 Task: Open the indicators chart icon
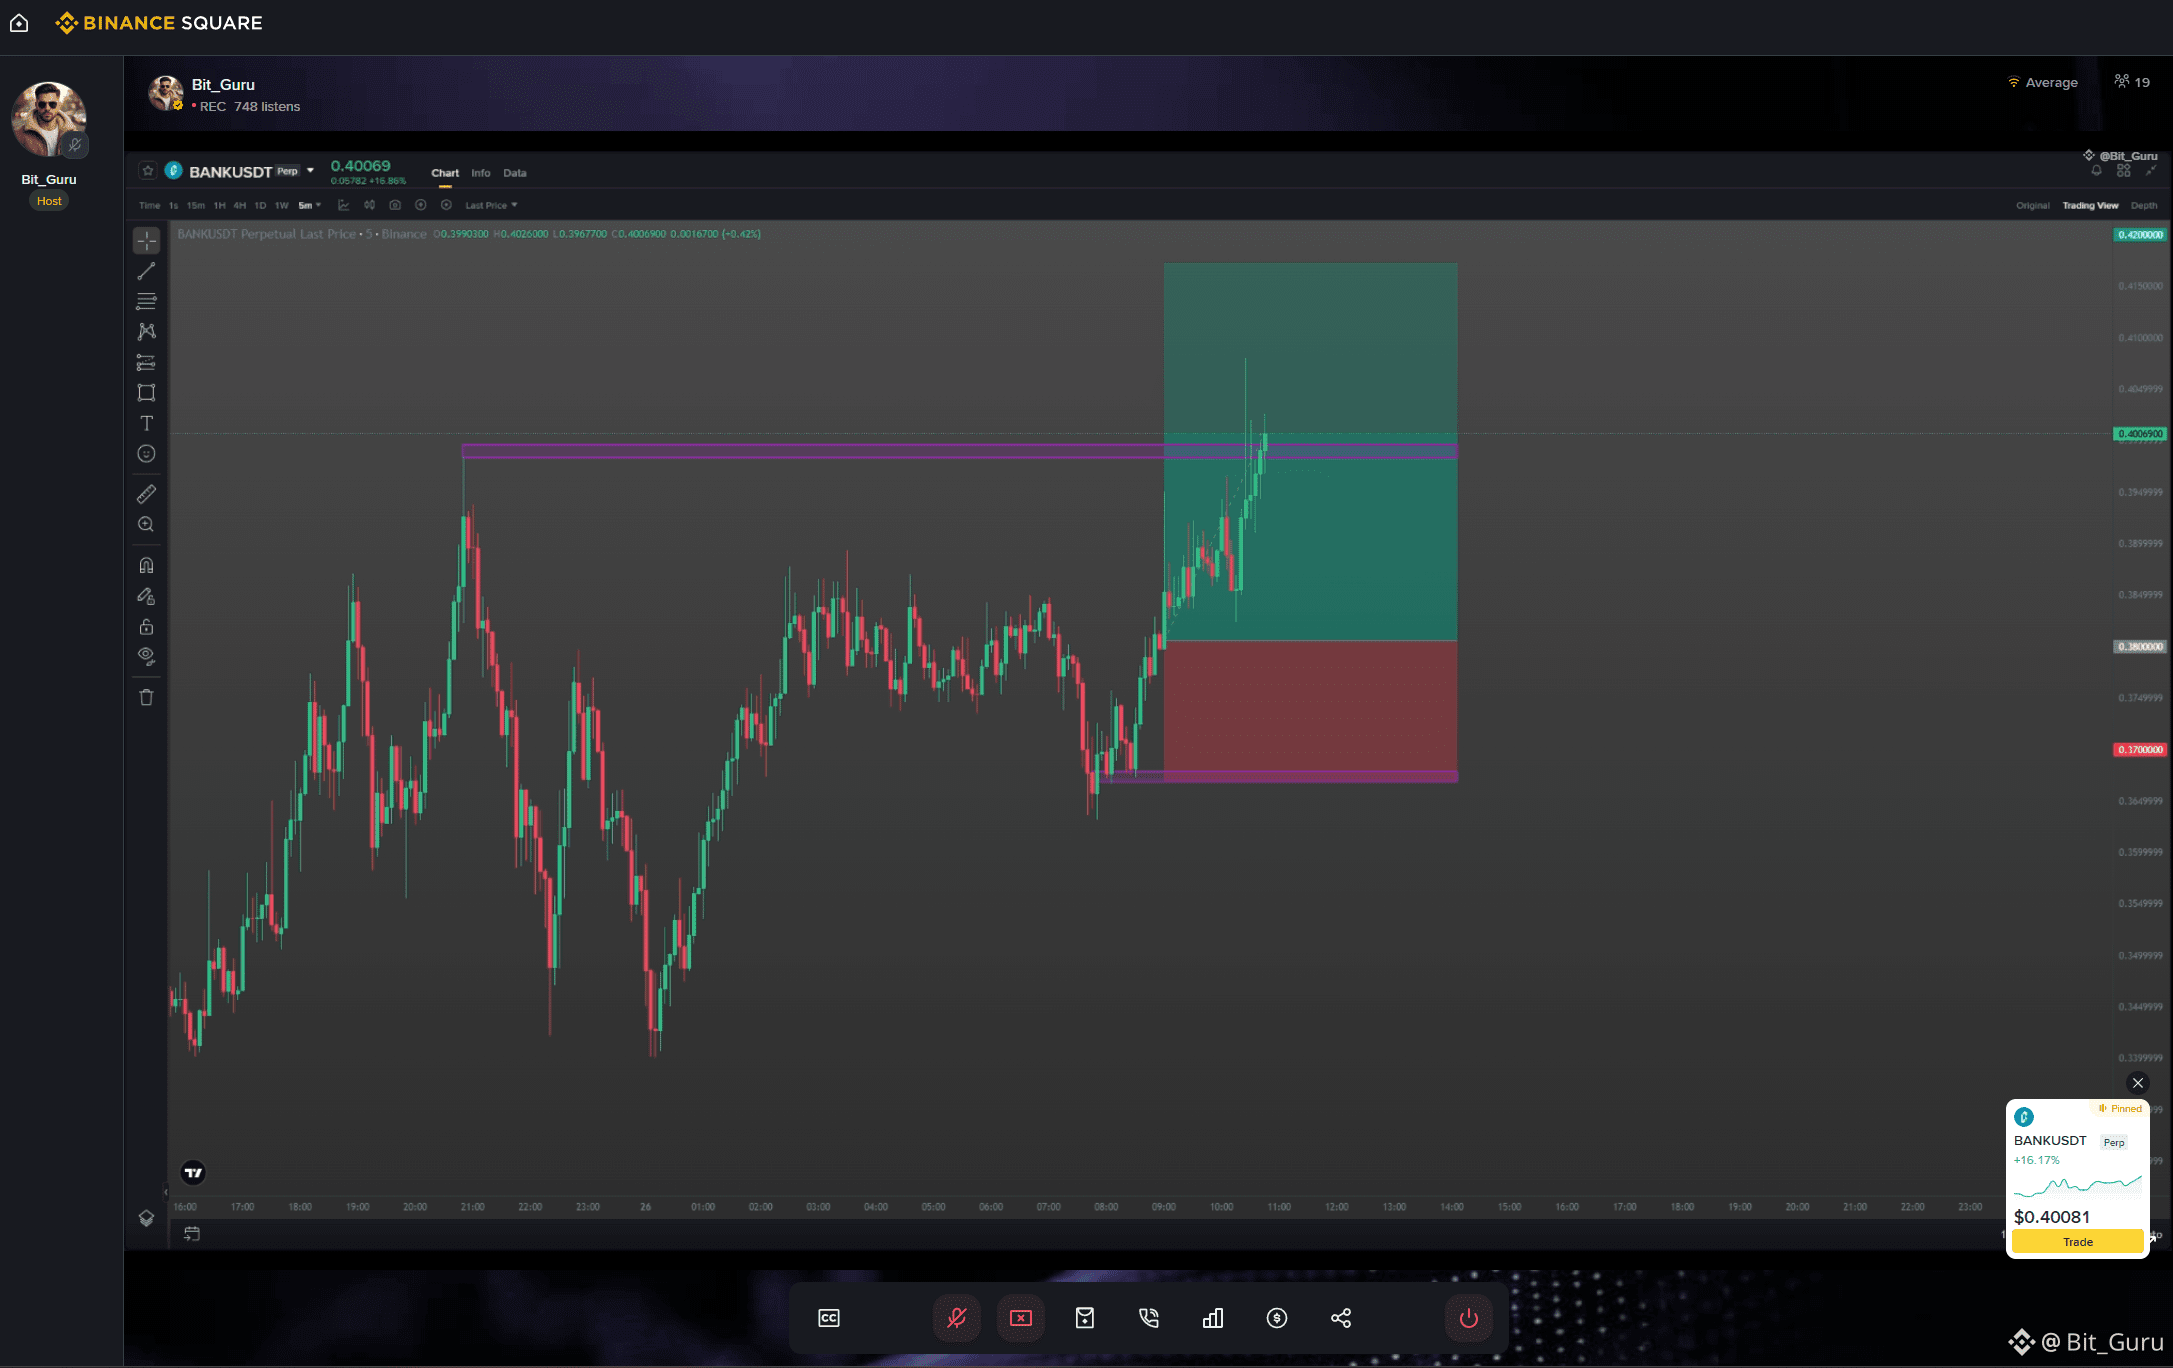tap(343, 205)
